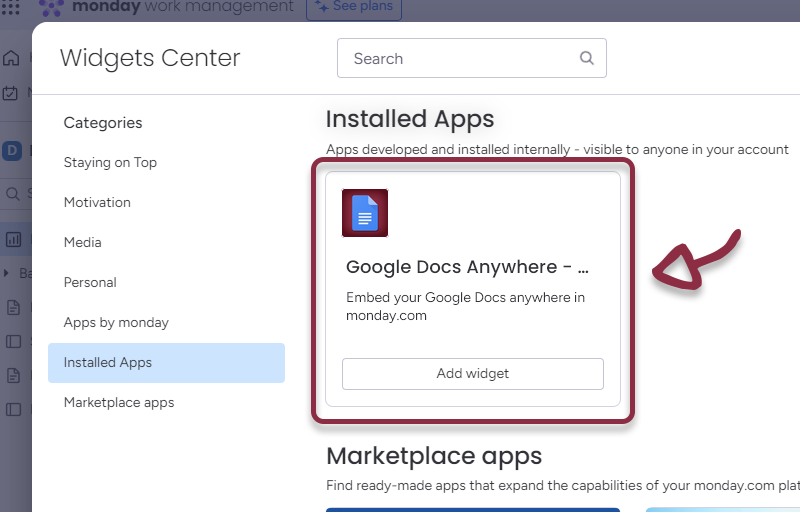
Task: Click the monday logo in header
Action: click(54, 7)
